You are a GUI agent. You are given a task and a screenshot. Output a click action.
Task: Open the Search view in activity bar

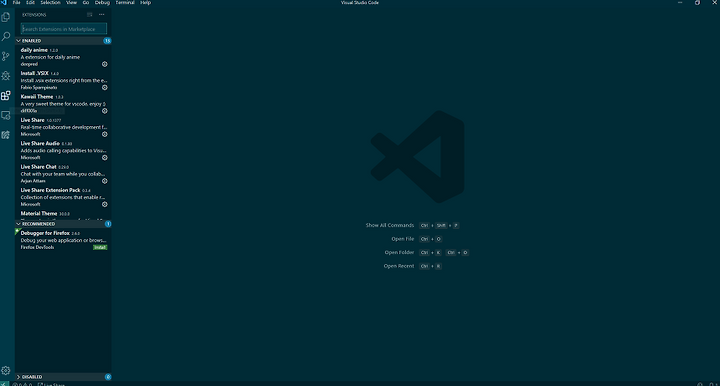pos(6,36)
